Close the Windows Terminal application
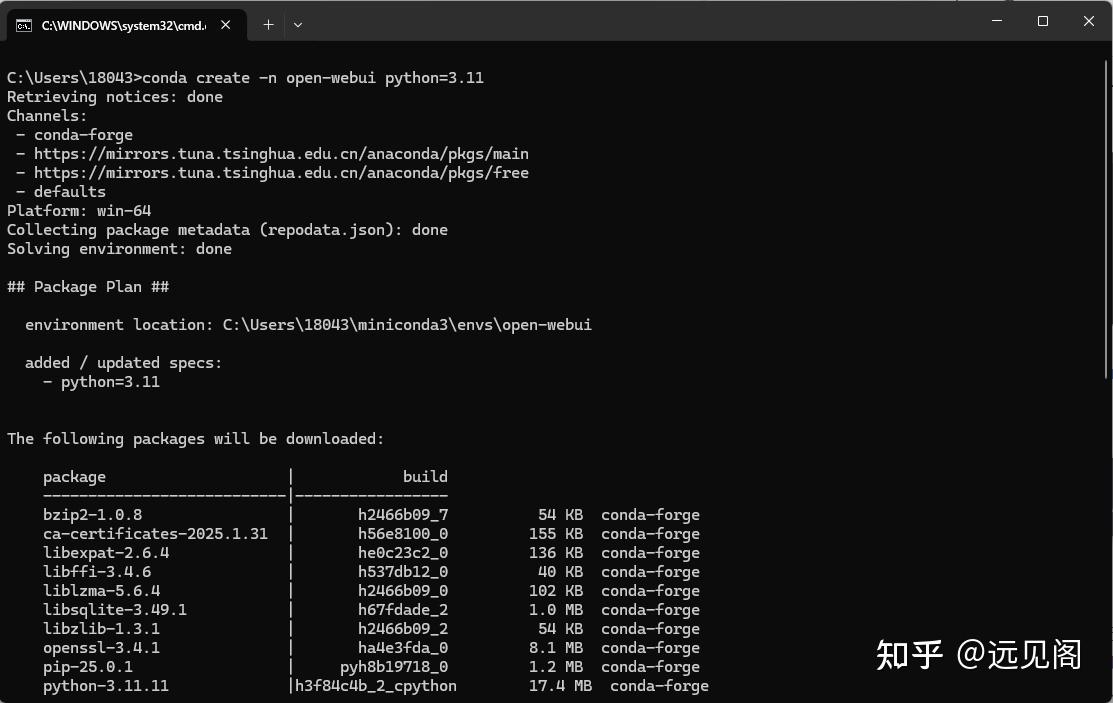This screenshot has height=703, width=1113. (x=1088, y=20)
